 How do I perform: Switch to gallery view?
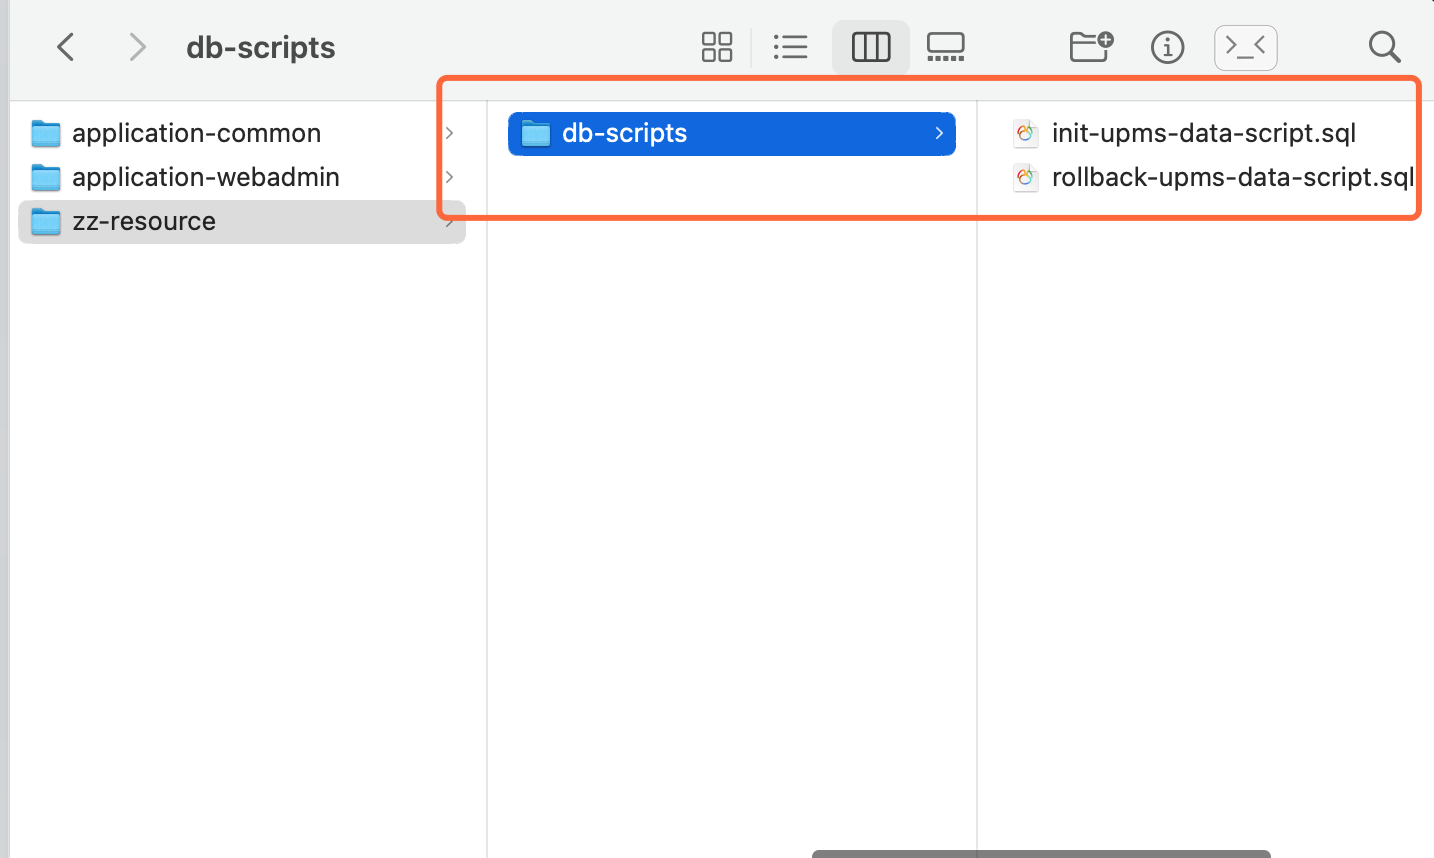[x=945, y=47]
